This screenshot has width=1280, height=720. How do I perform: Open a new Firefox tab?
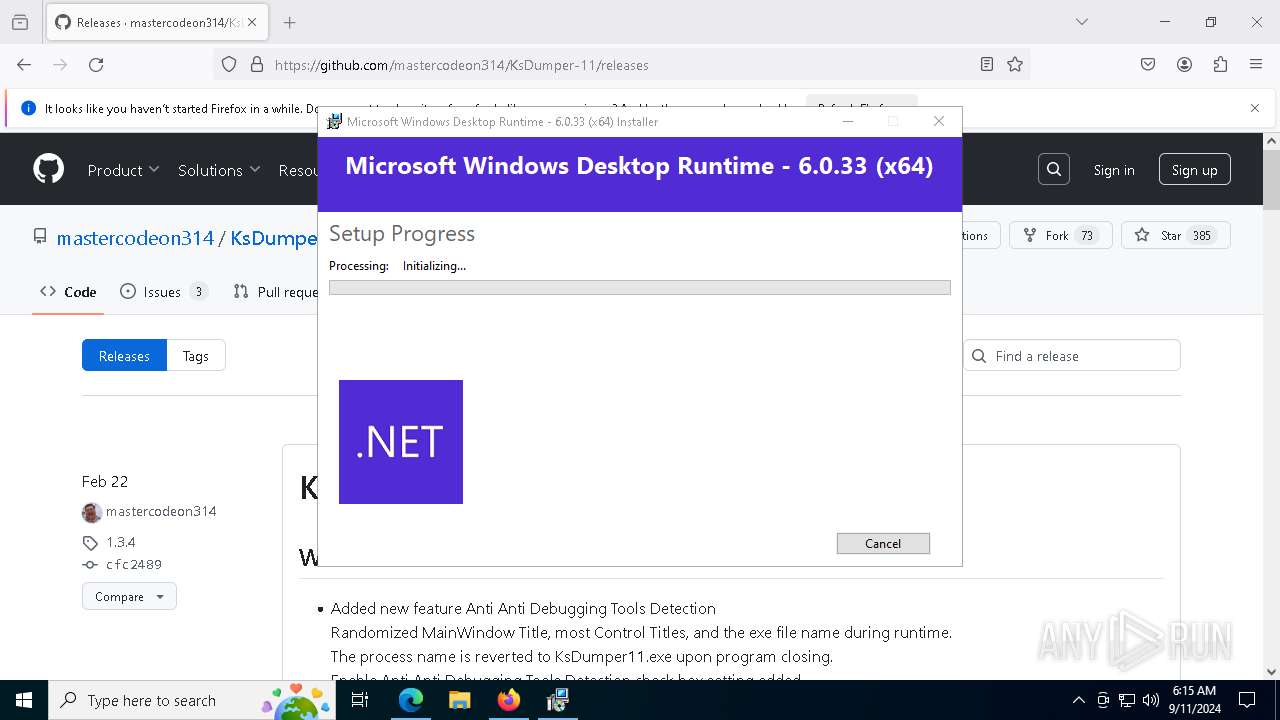tap(289, 22)
